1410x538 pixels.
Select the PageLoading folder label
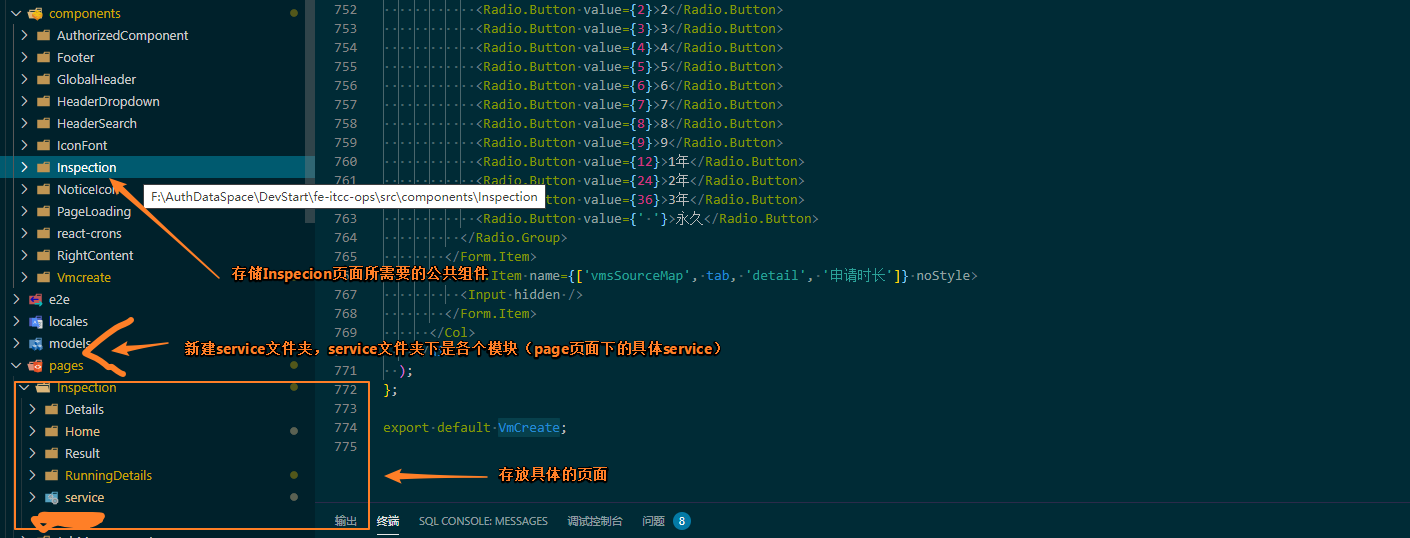click(x=94, y=211)
